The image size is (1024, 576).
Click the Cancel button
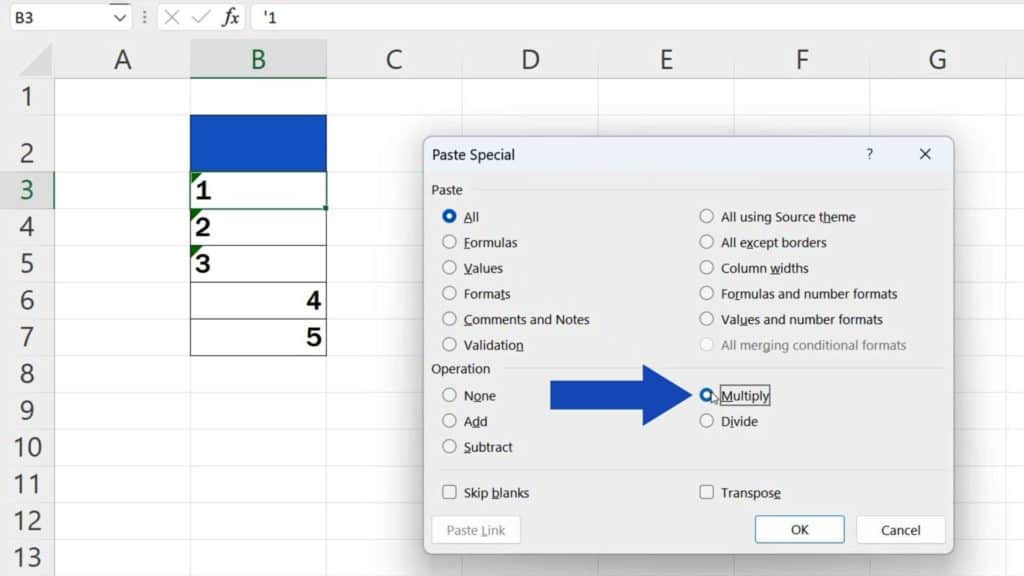coord(901,530)
